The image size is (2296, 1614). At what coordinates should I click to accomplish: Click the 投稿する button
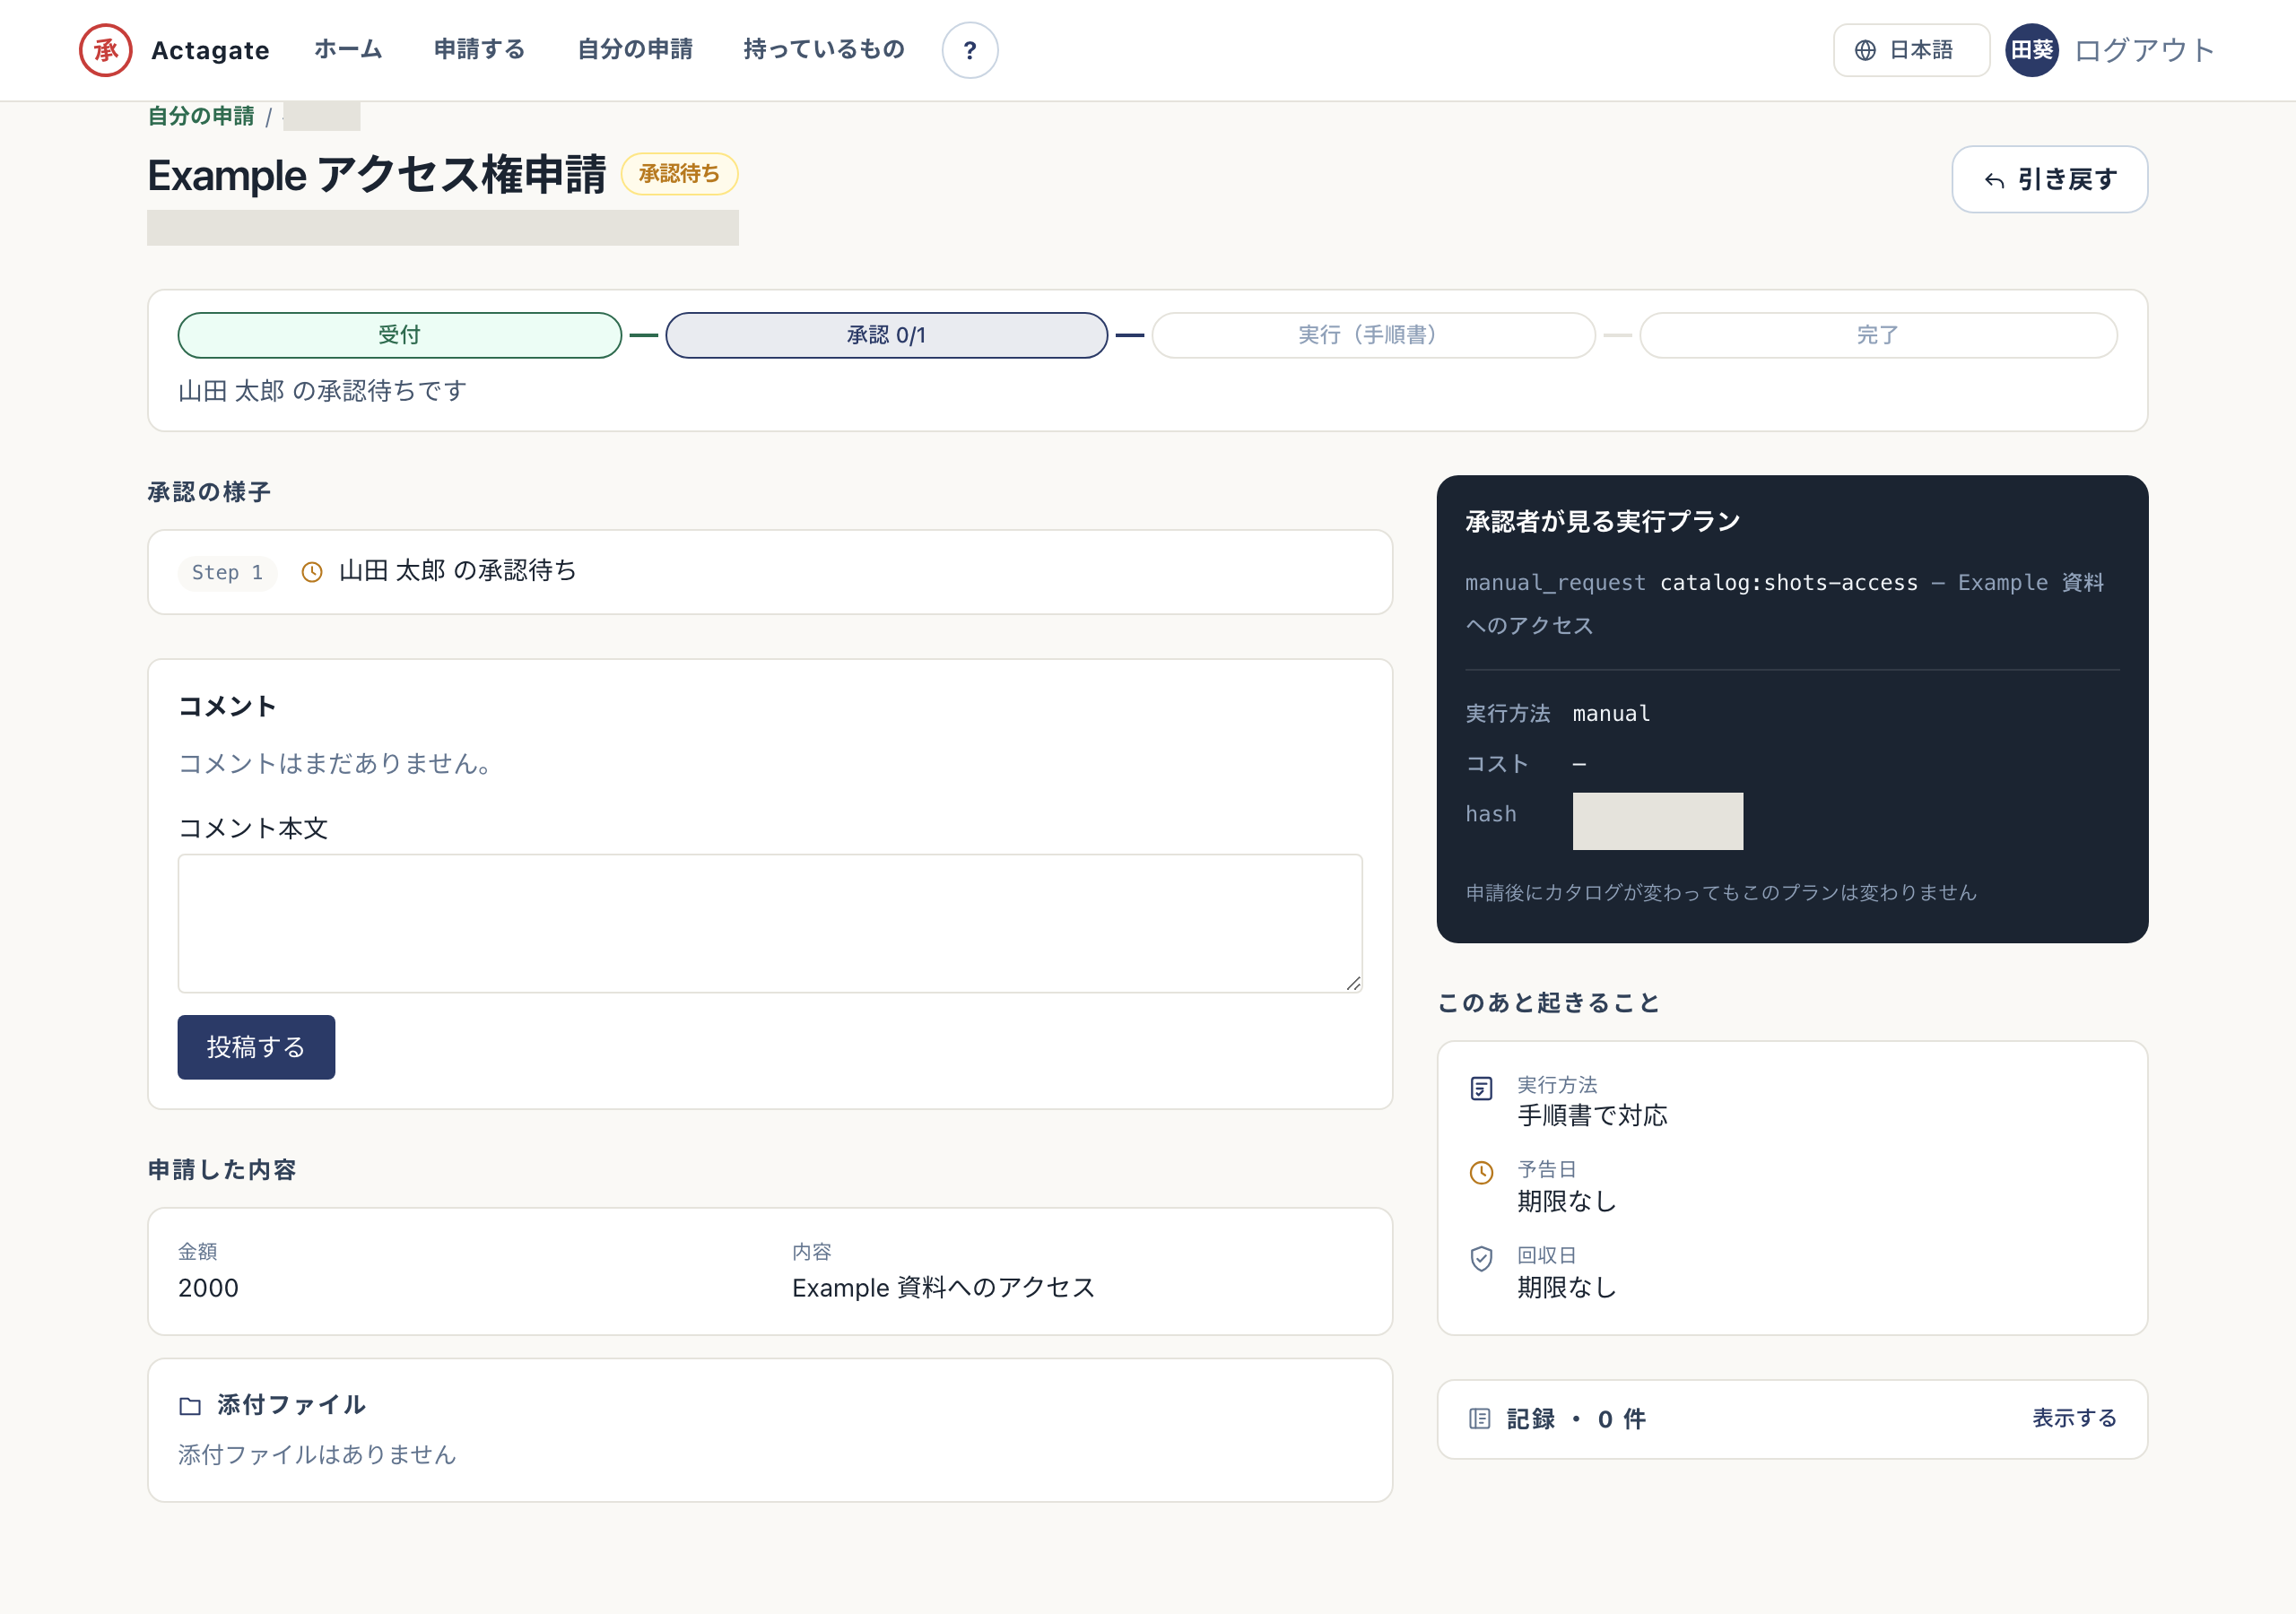click(256, 1047)
